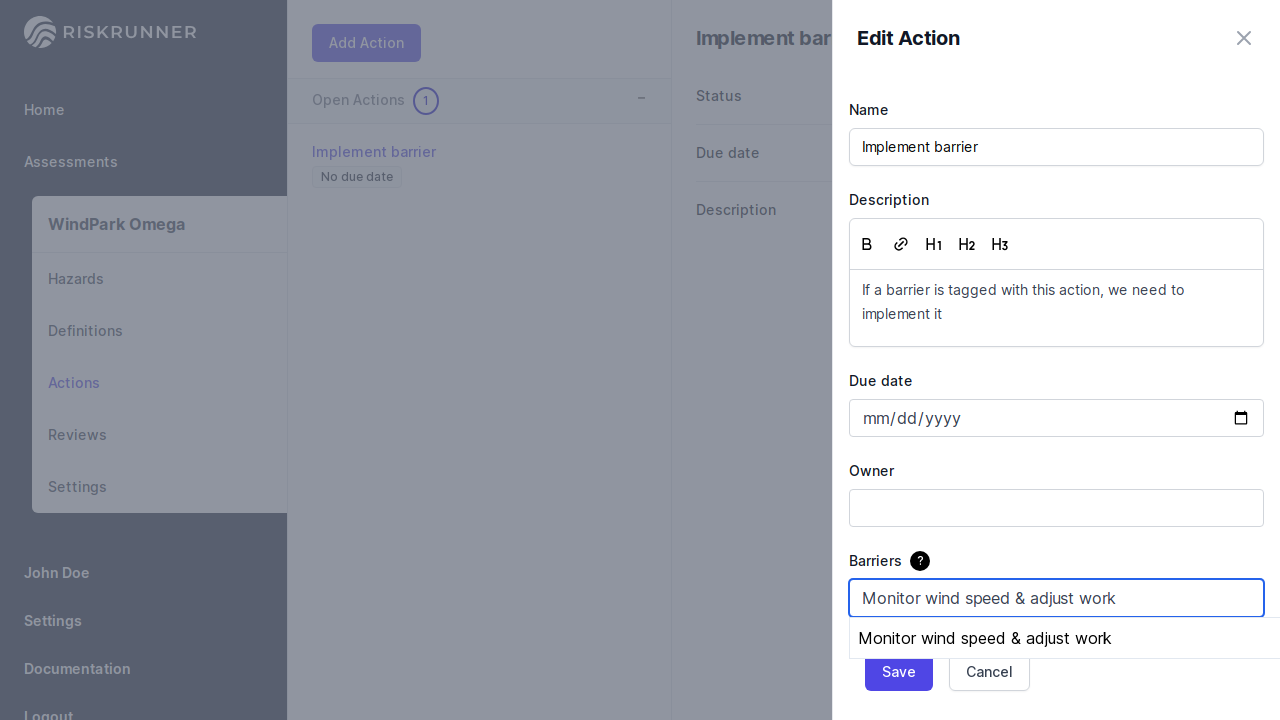Cancel editing the action
Image resolution: width=1280 pixels, height=720 pixels.
pos(988,672)
